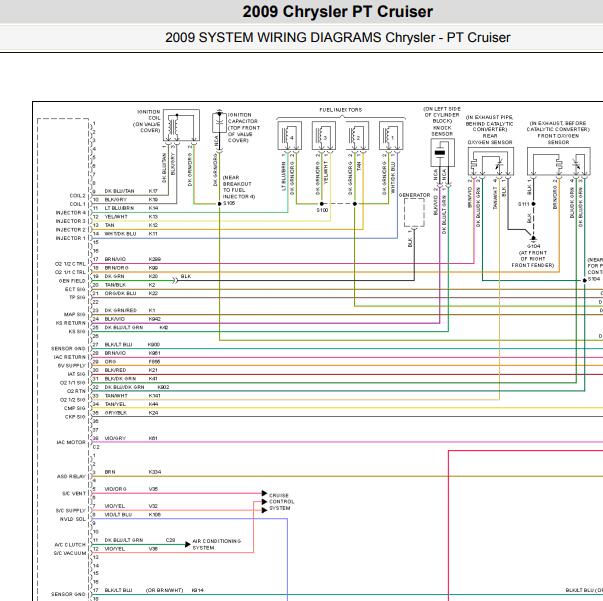
Task: Click the ignition coil symbol box
Action: click(x=181, y=125)
